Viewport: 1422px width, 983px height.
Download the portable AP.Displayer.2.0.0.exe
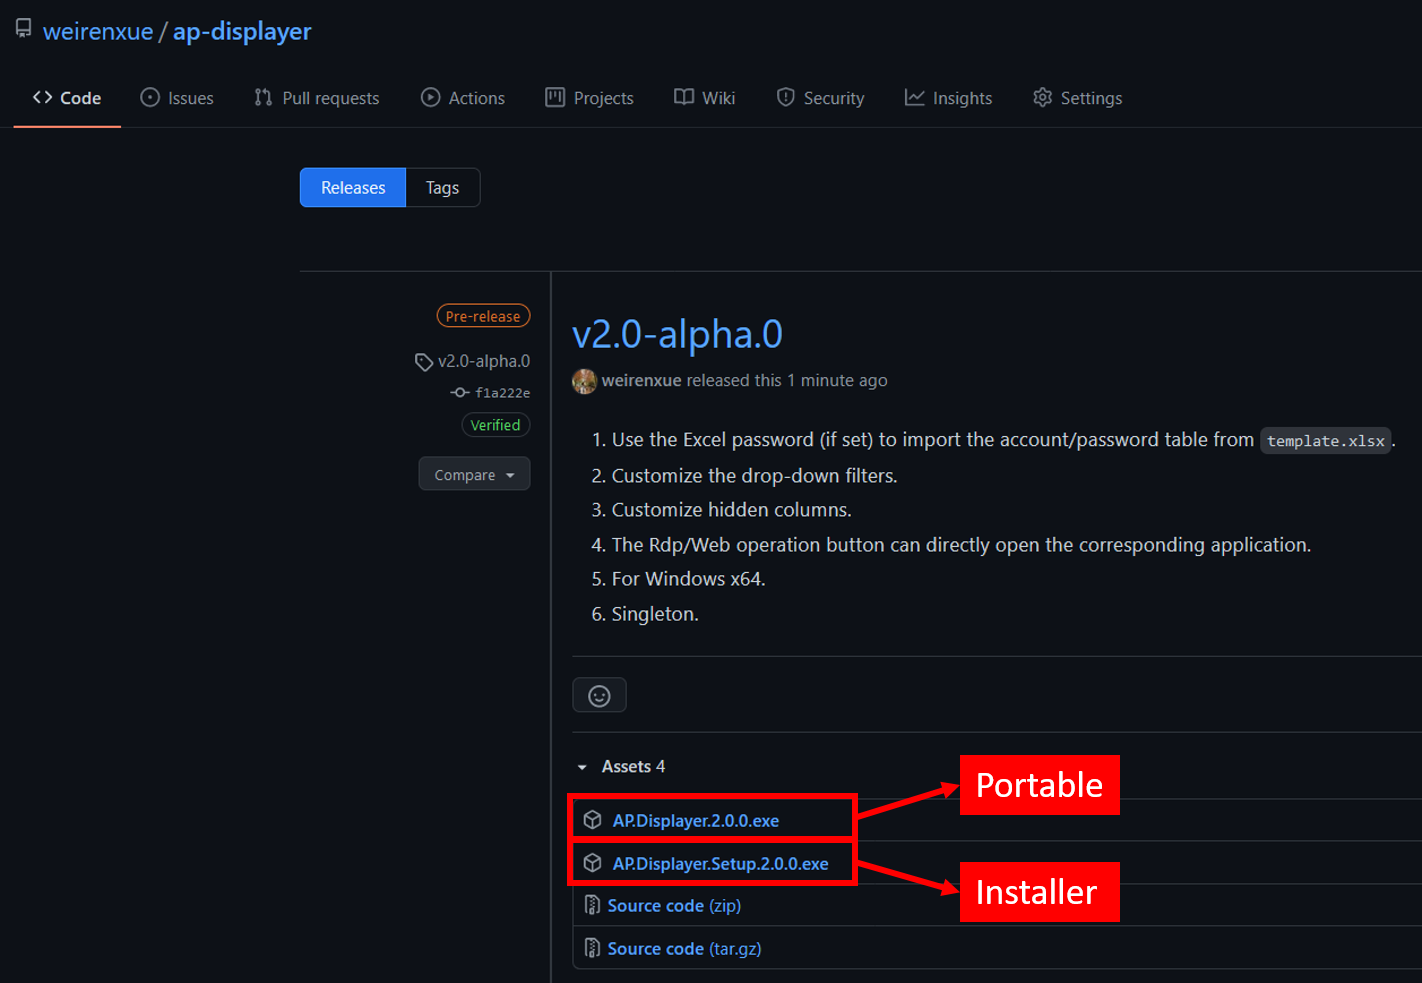coord(696,821)
